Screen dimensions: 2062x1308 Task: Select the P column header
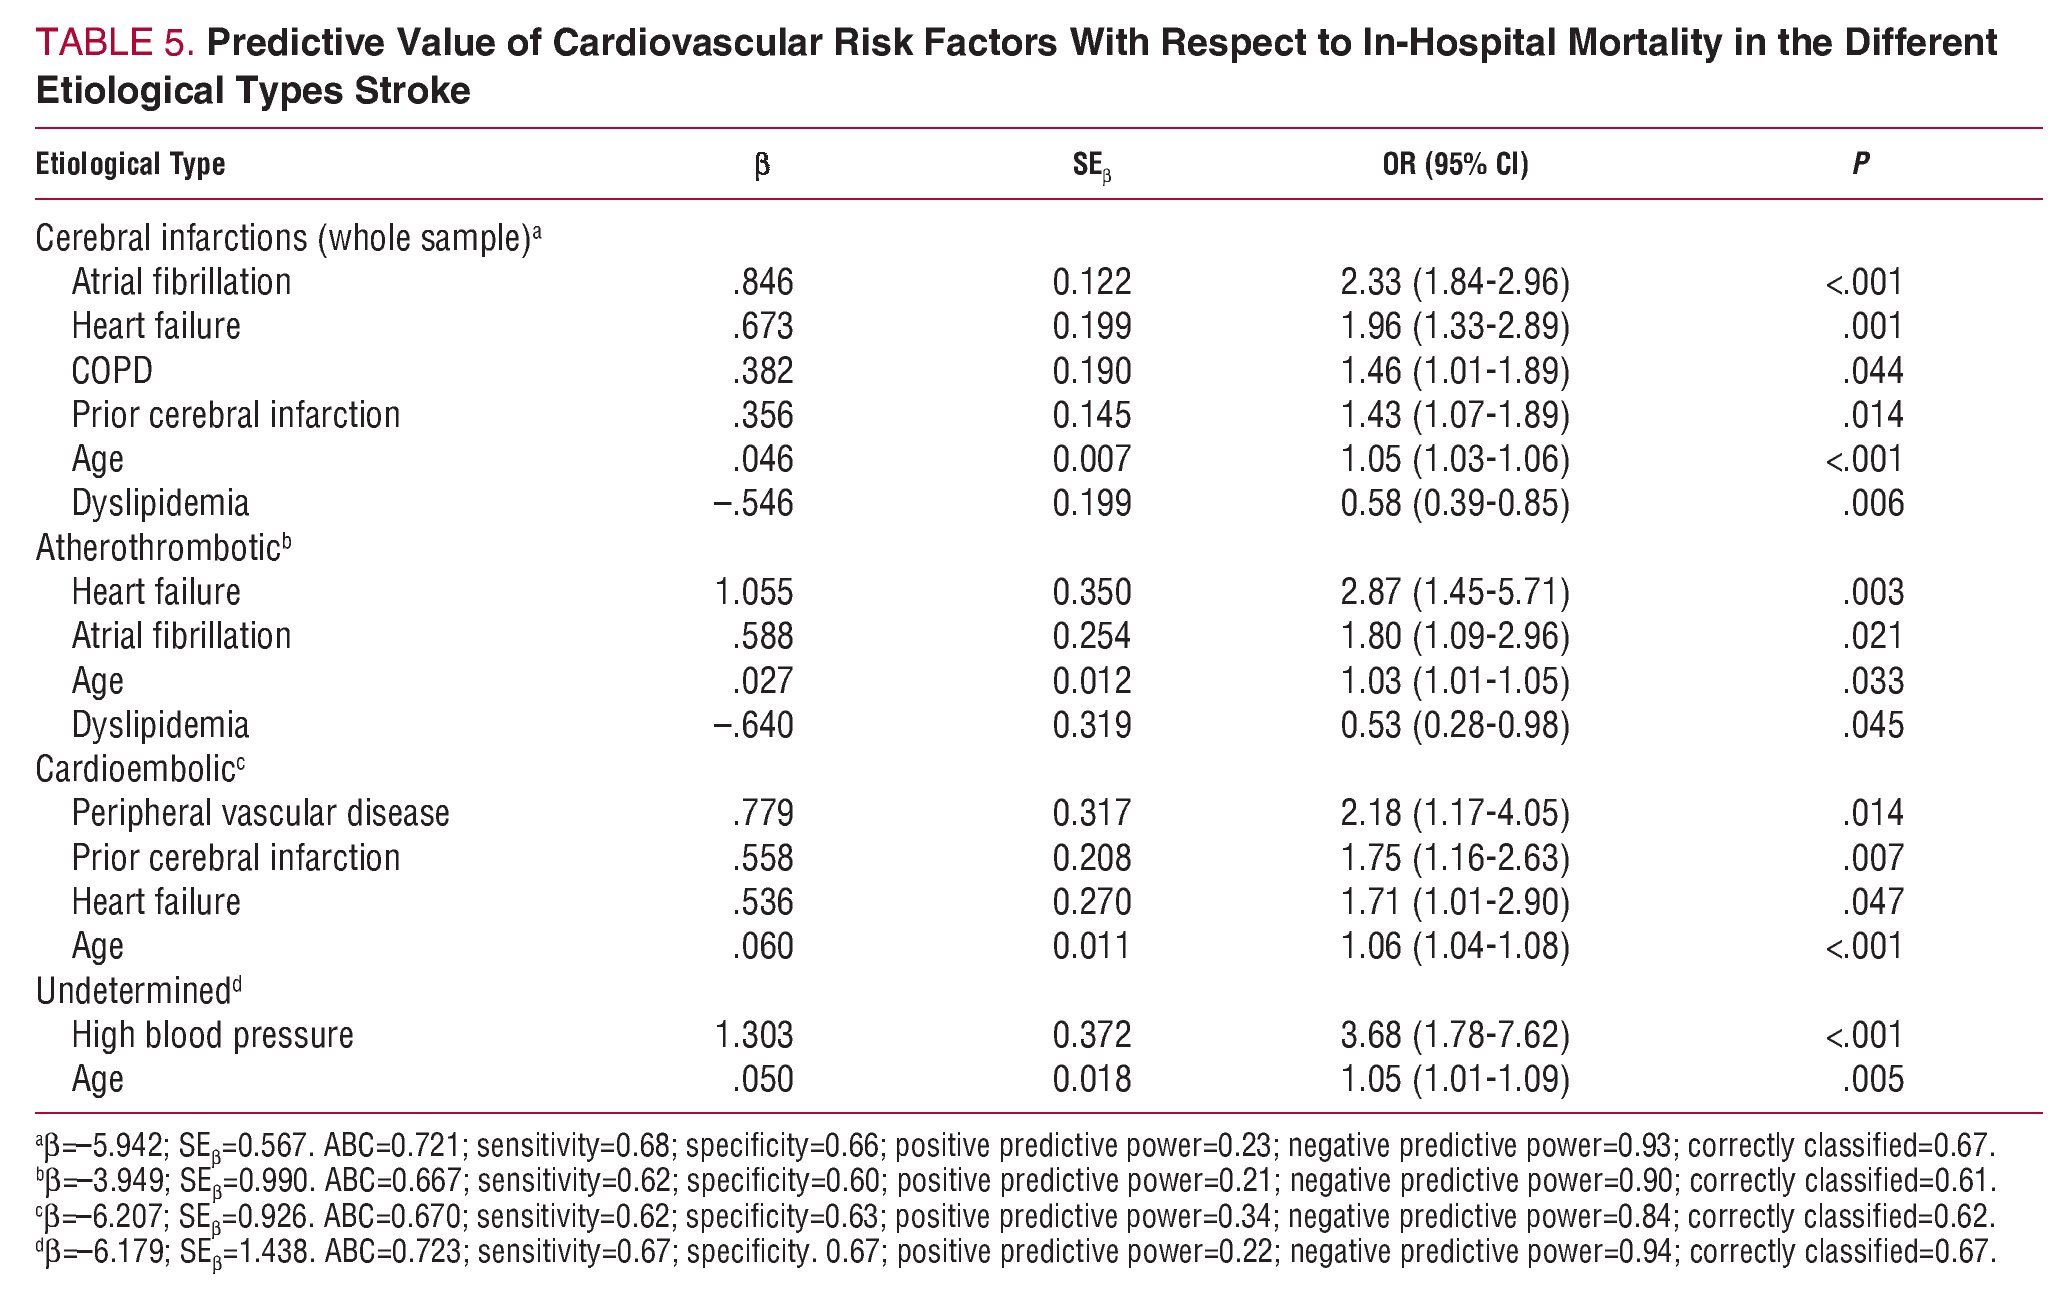tap(1860, 164)
